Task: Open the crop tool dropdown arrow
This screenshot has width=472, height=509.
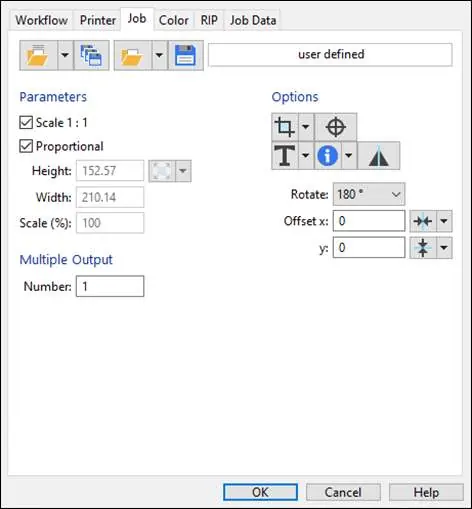Action: [306, 127]
